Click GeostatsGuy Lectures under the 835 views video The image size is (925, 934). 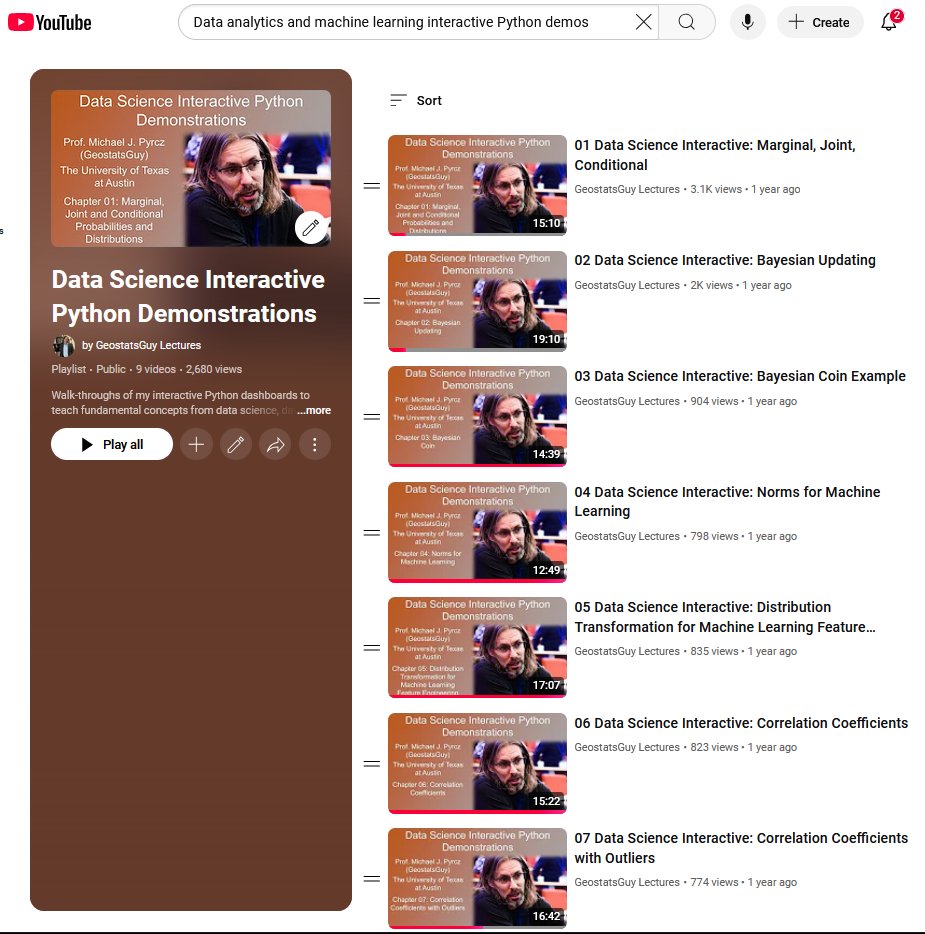coord(627,652)
